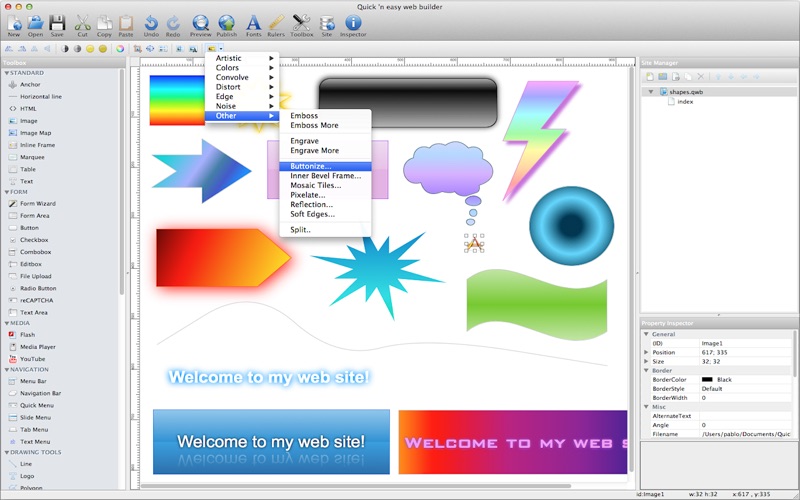This screenshot has height=500, width=800.
Task: Select the Radio Button form tool
Action: point(38,288)
